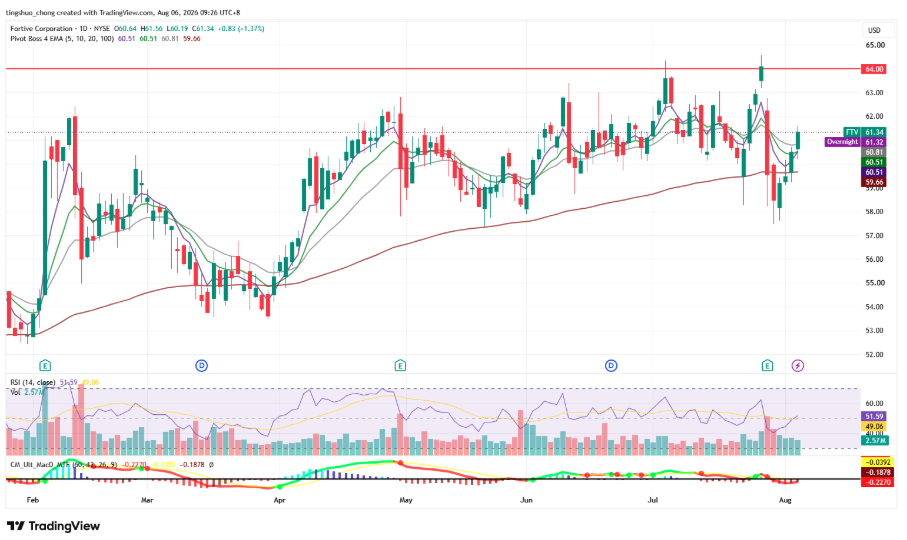Click the 58.00 price axis value
Viewport: 907px width, 540px height.
tap(875, 212)
